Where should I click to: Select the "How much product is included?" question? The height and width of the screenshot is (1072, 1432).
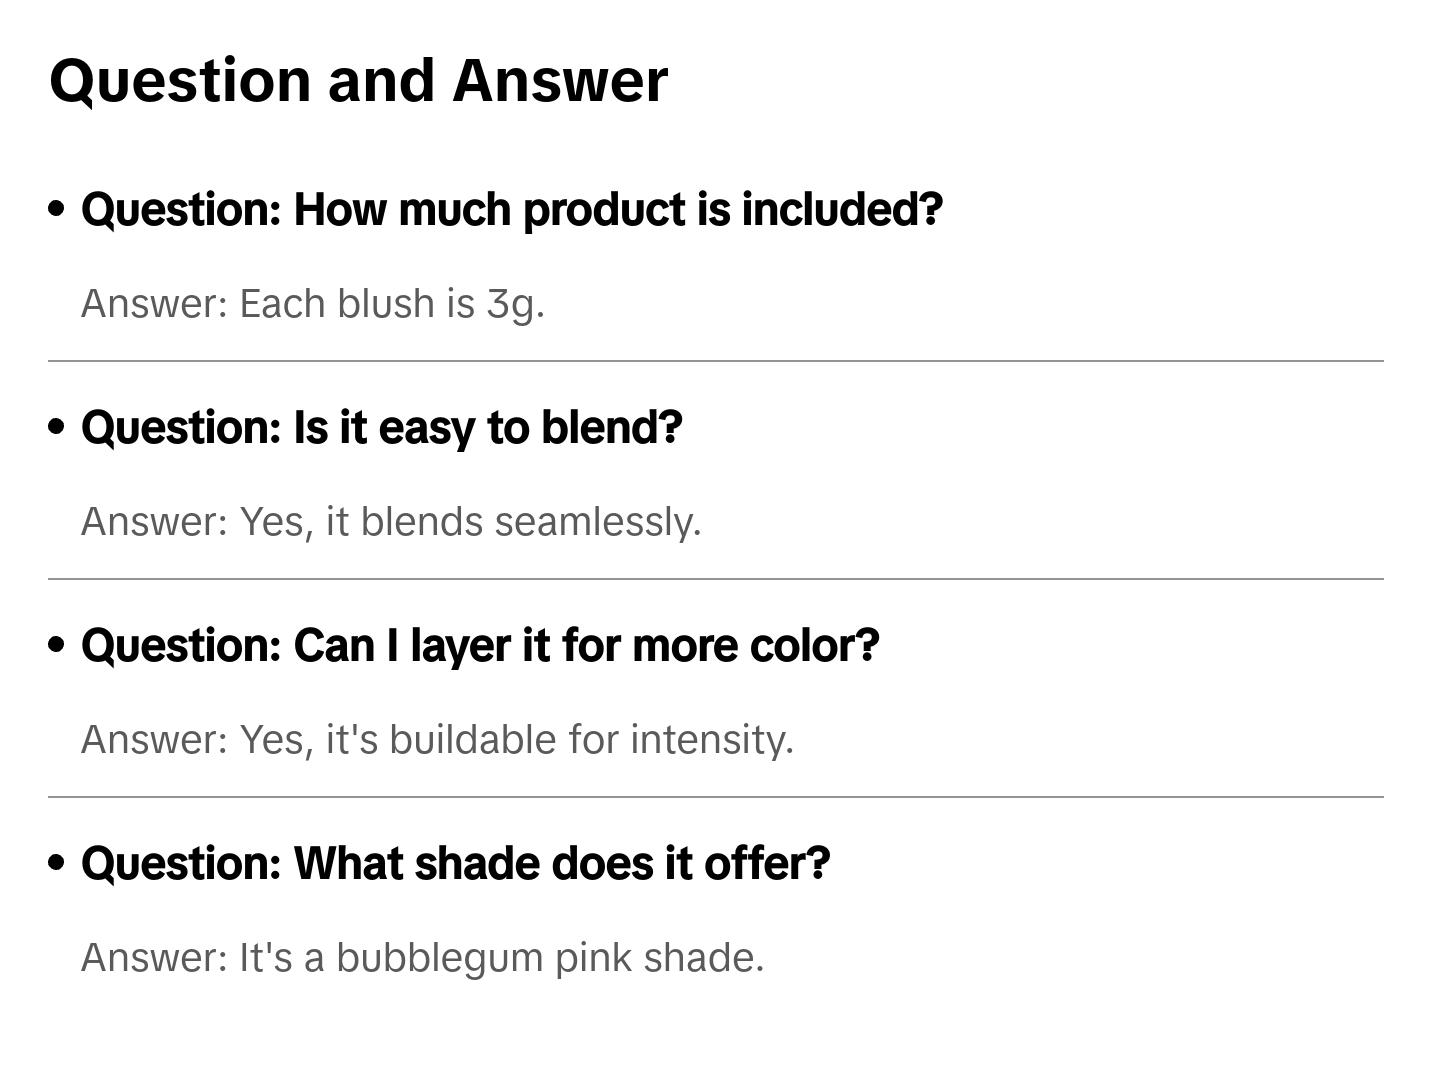click(511, 210)
